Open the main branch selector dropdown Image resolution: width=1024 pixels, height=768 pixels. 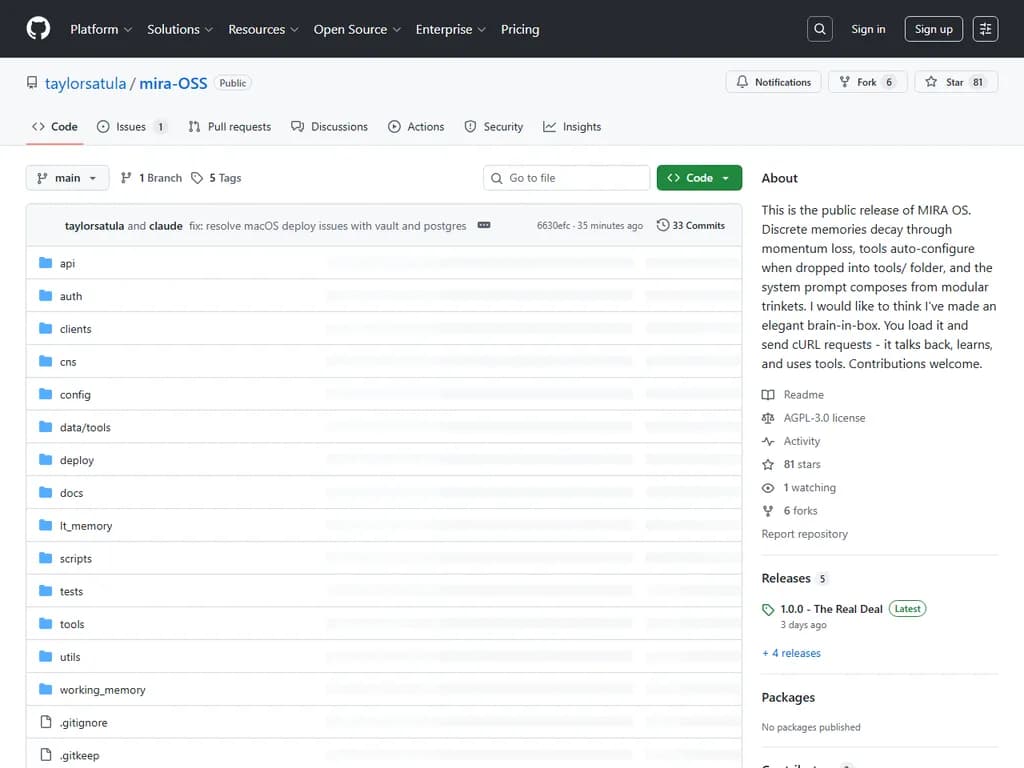pyautogui.click(x=67, y=178)
